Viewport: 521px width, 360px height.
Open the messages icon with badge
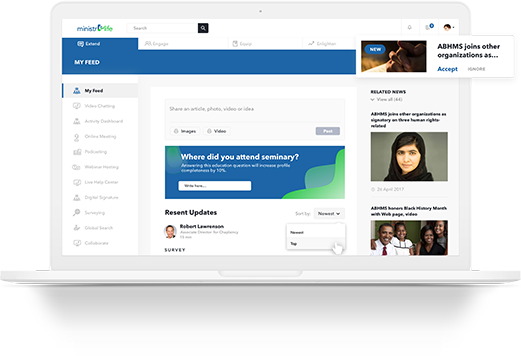pyautogui.click(x=429, y=27)
